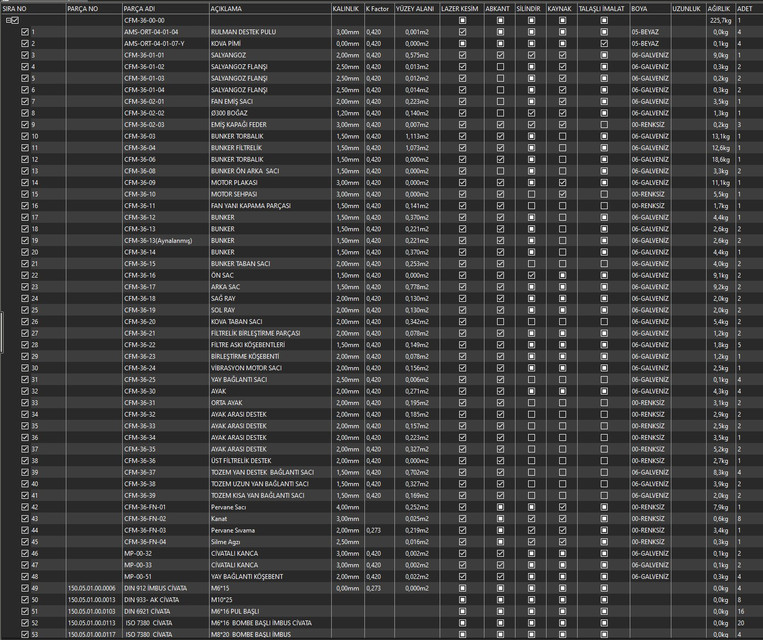Image resolution: width=763 pixels, height=640 pixels.
Task: Click the BOYA column header
Action: click(x=640, y=8)
